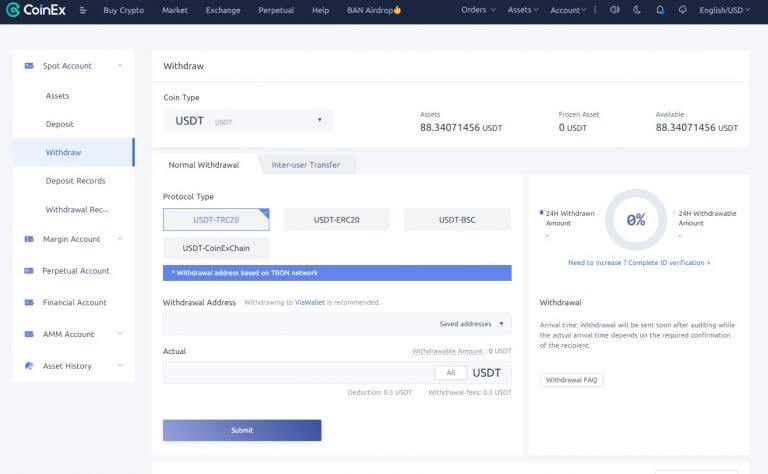768x474 pixels.
Task: Open the notifications bell icon
Action: point(660,10)
